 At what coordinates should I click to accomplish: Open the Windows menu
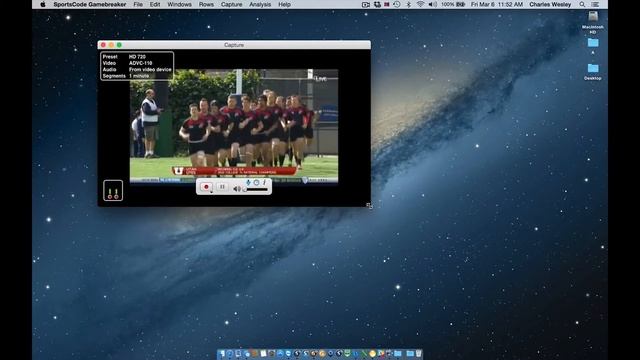179,4
